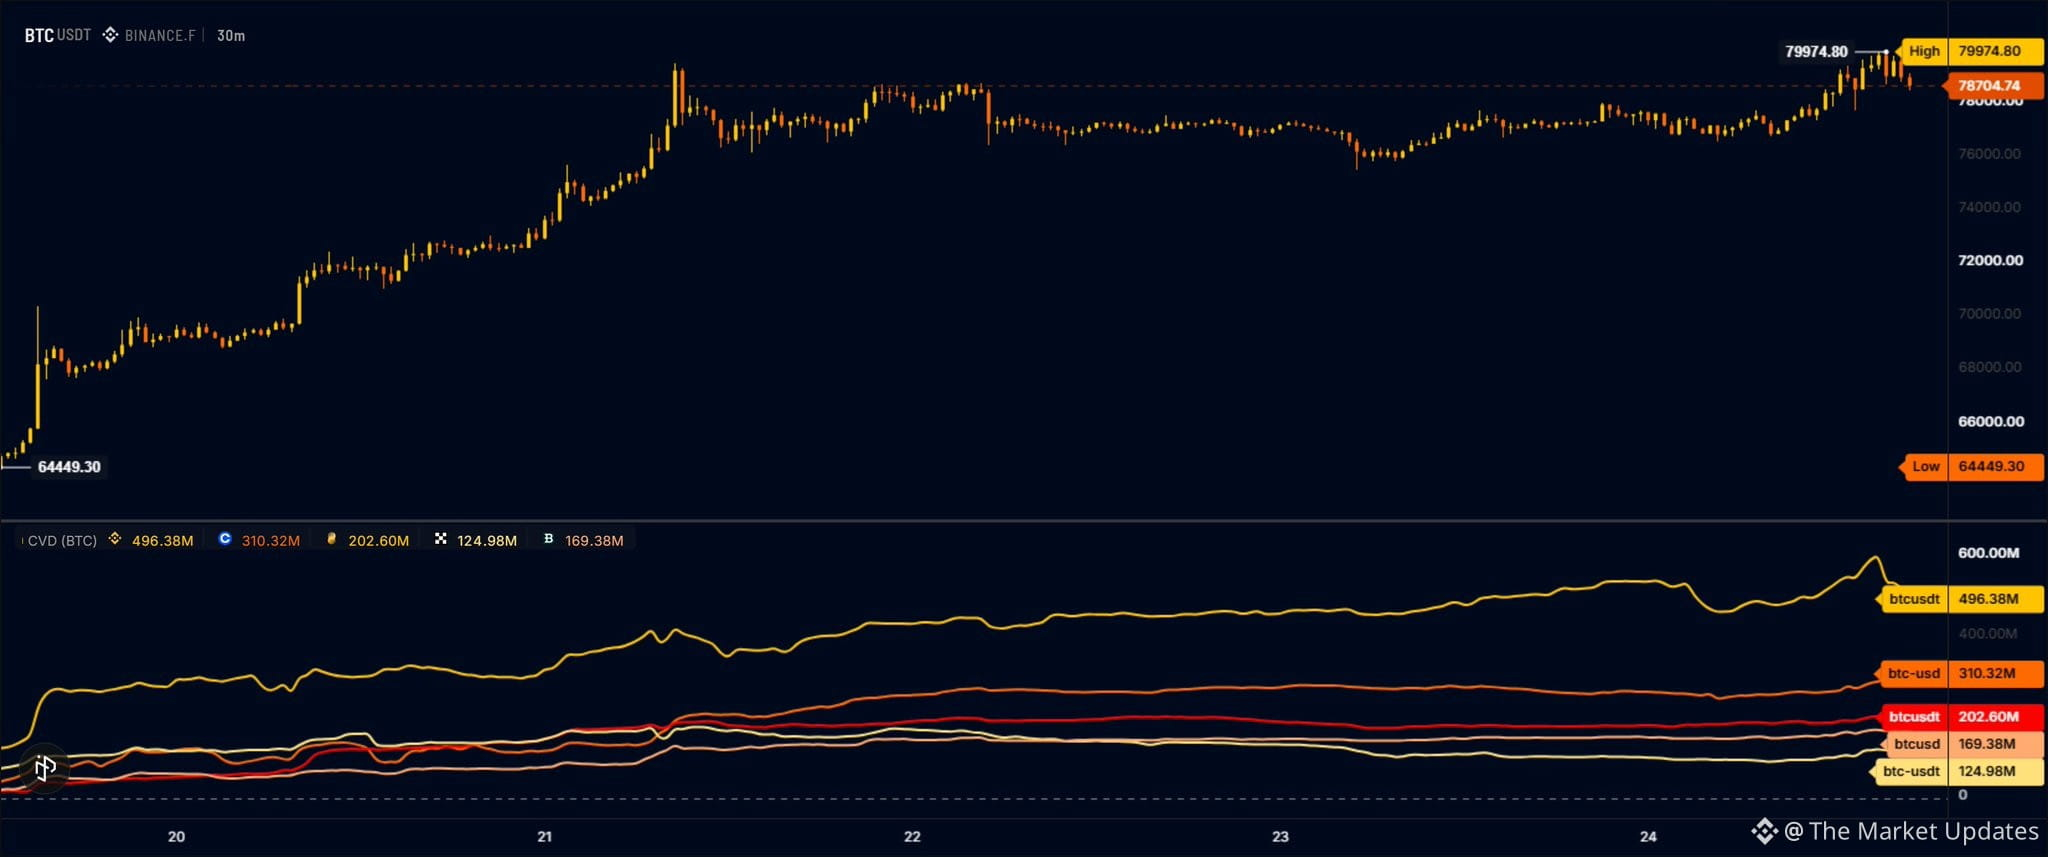Click the Binance icon in the CVD legend
2048x857 pixels.
115,539
